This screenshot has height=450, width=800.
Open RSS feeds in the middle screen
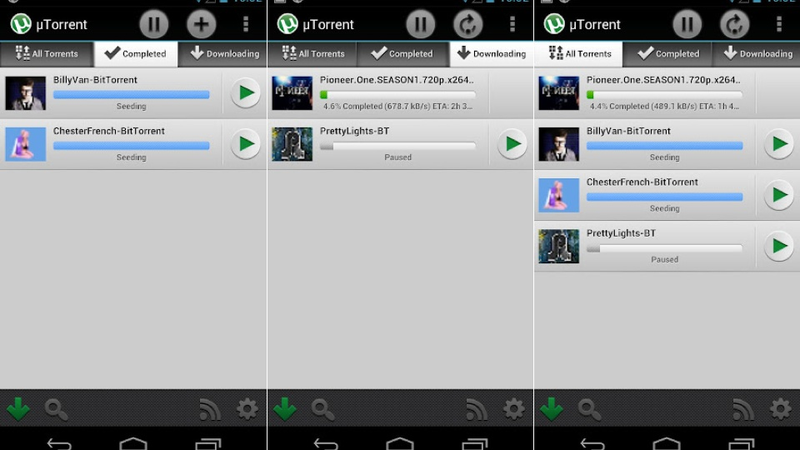[x=477, y=409]
